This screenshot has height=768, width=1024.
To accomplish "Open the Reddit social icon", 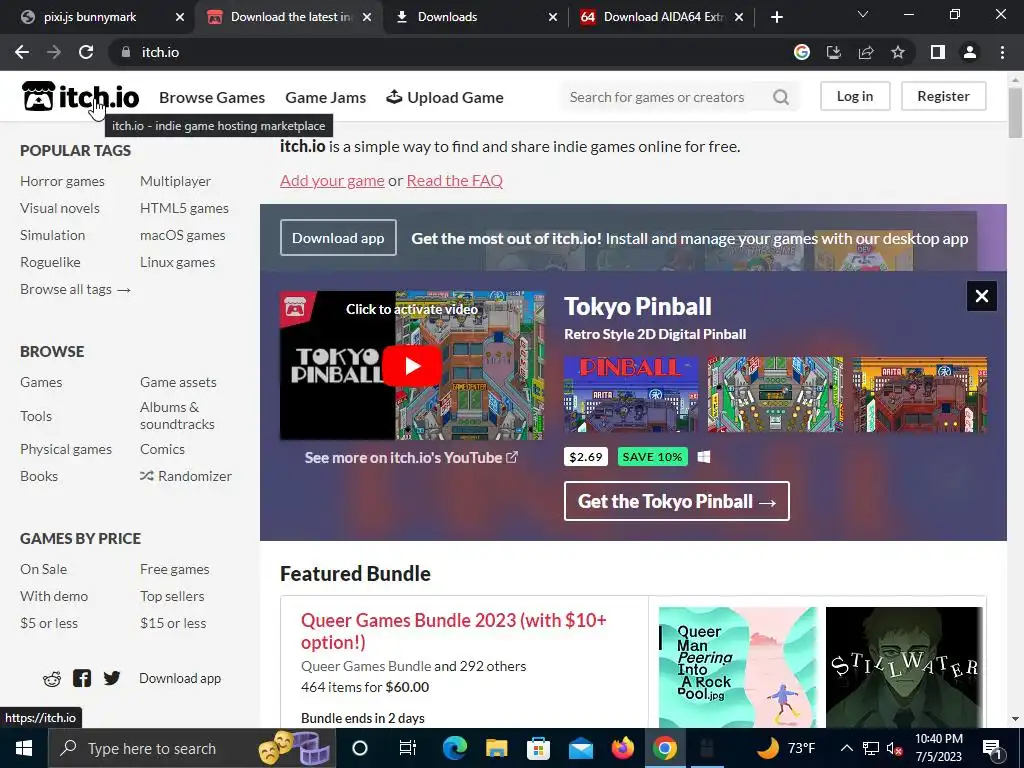I will (52, 679).
